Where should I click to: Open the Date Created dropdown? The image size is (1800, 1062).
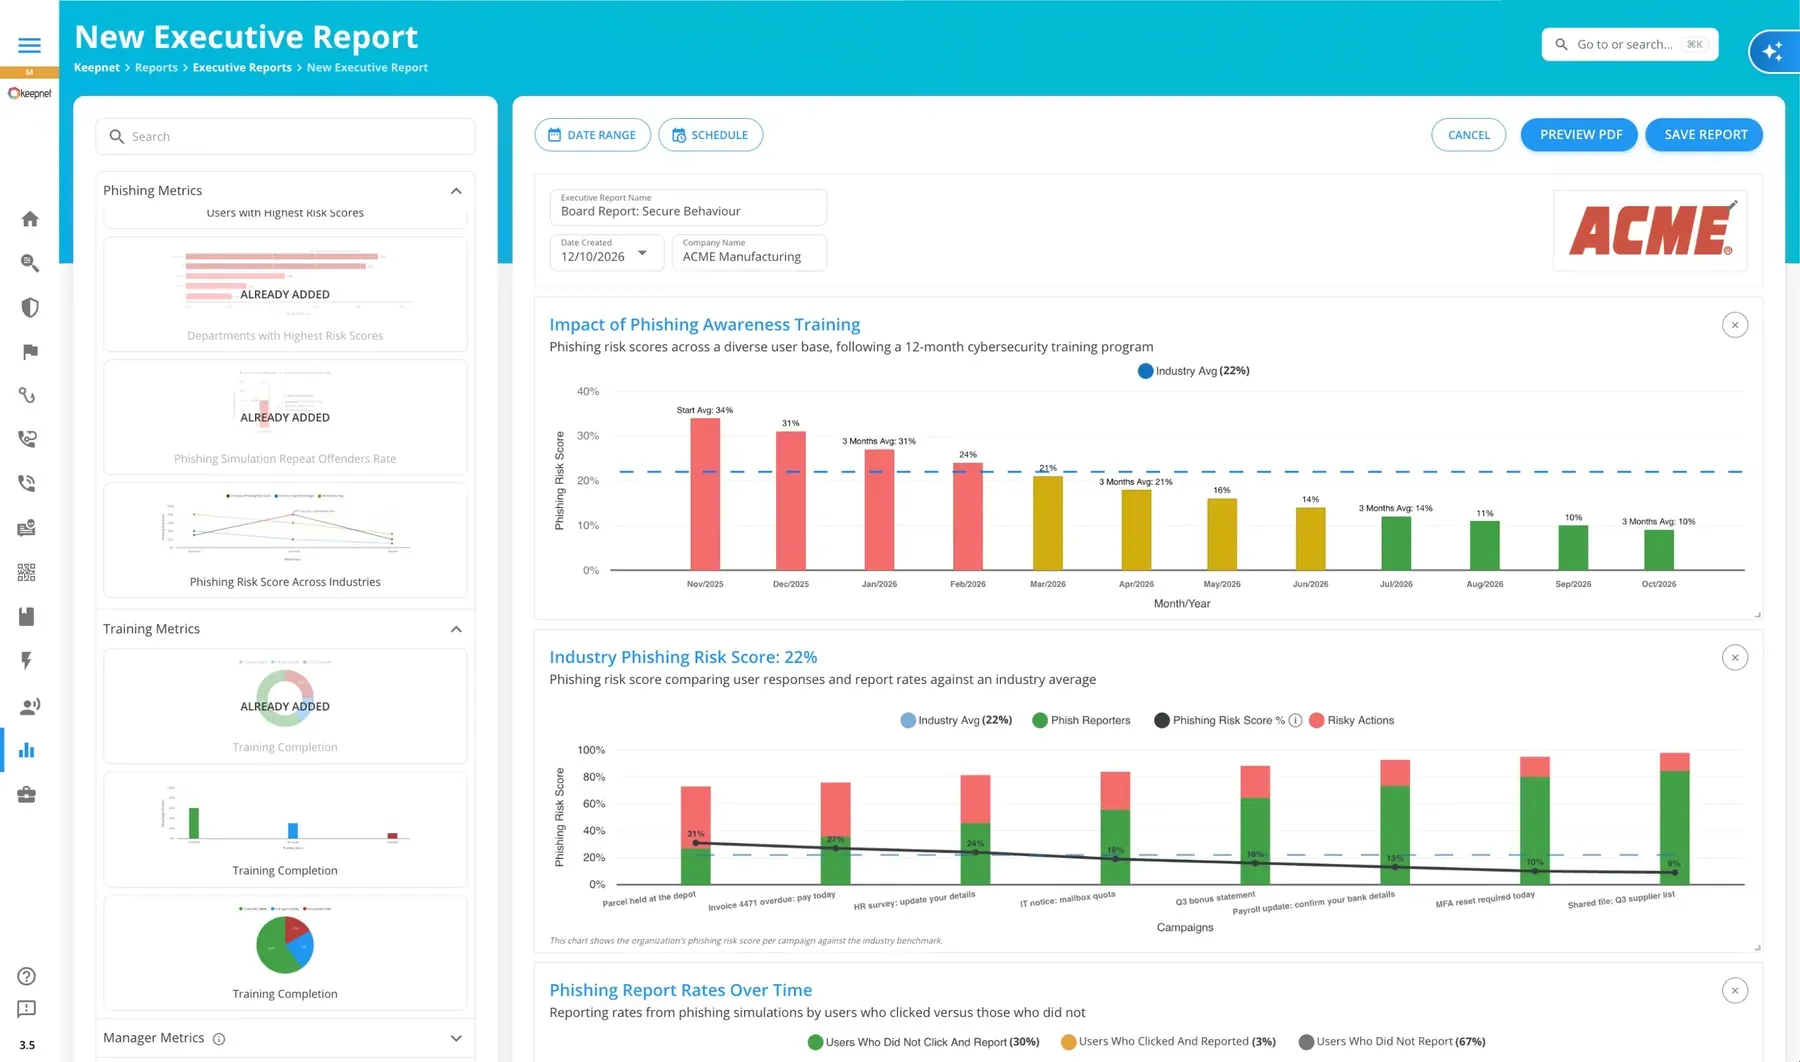606,252
